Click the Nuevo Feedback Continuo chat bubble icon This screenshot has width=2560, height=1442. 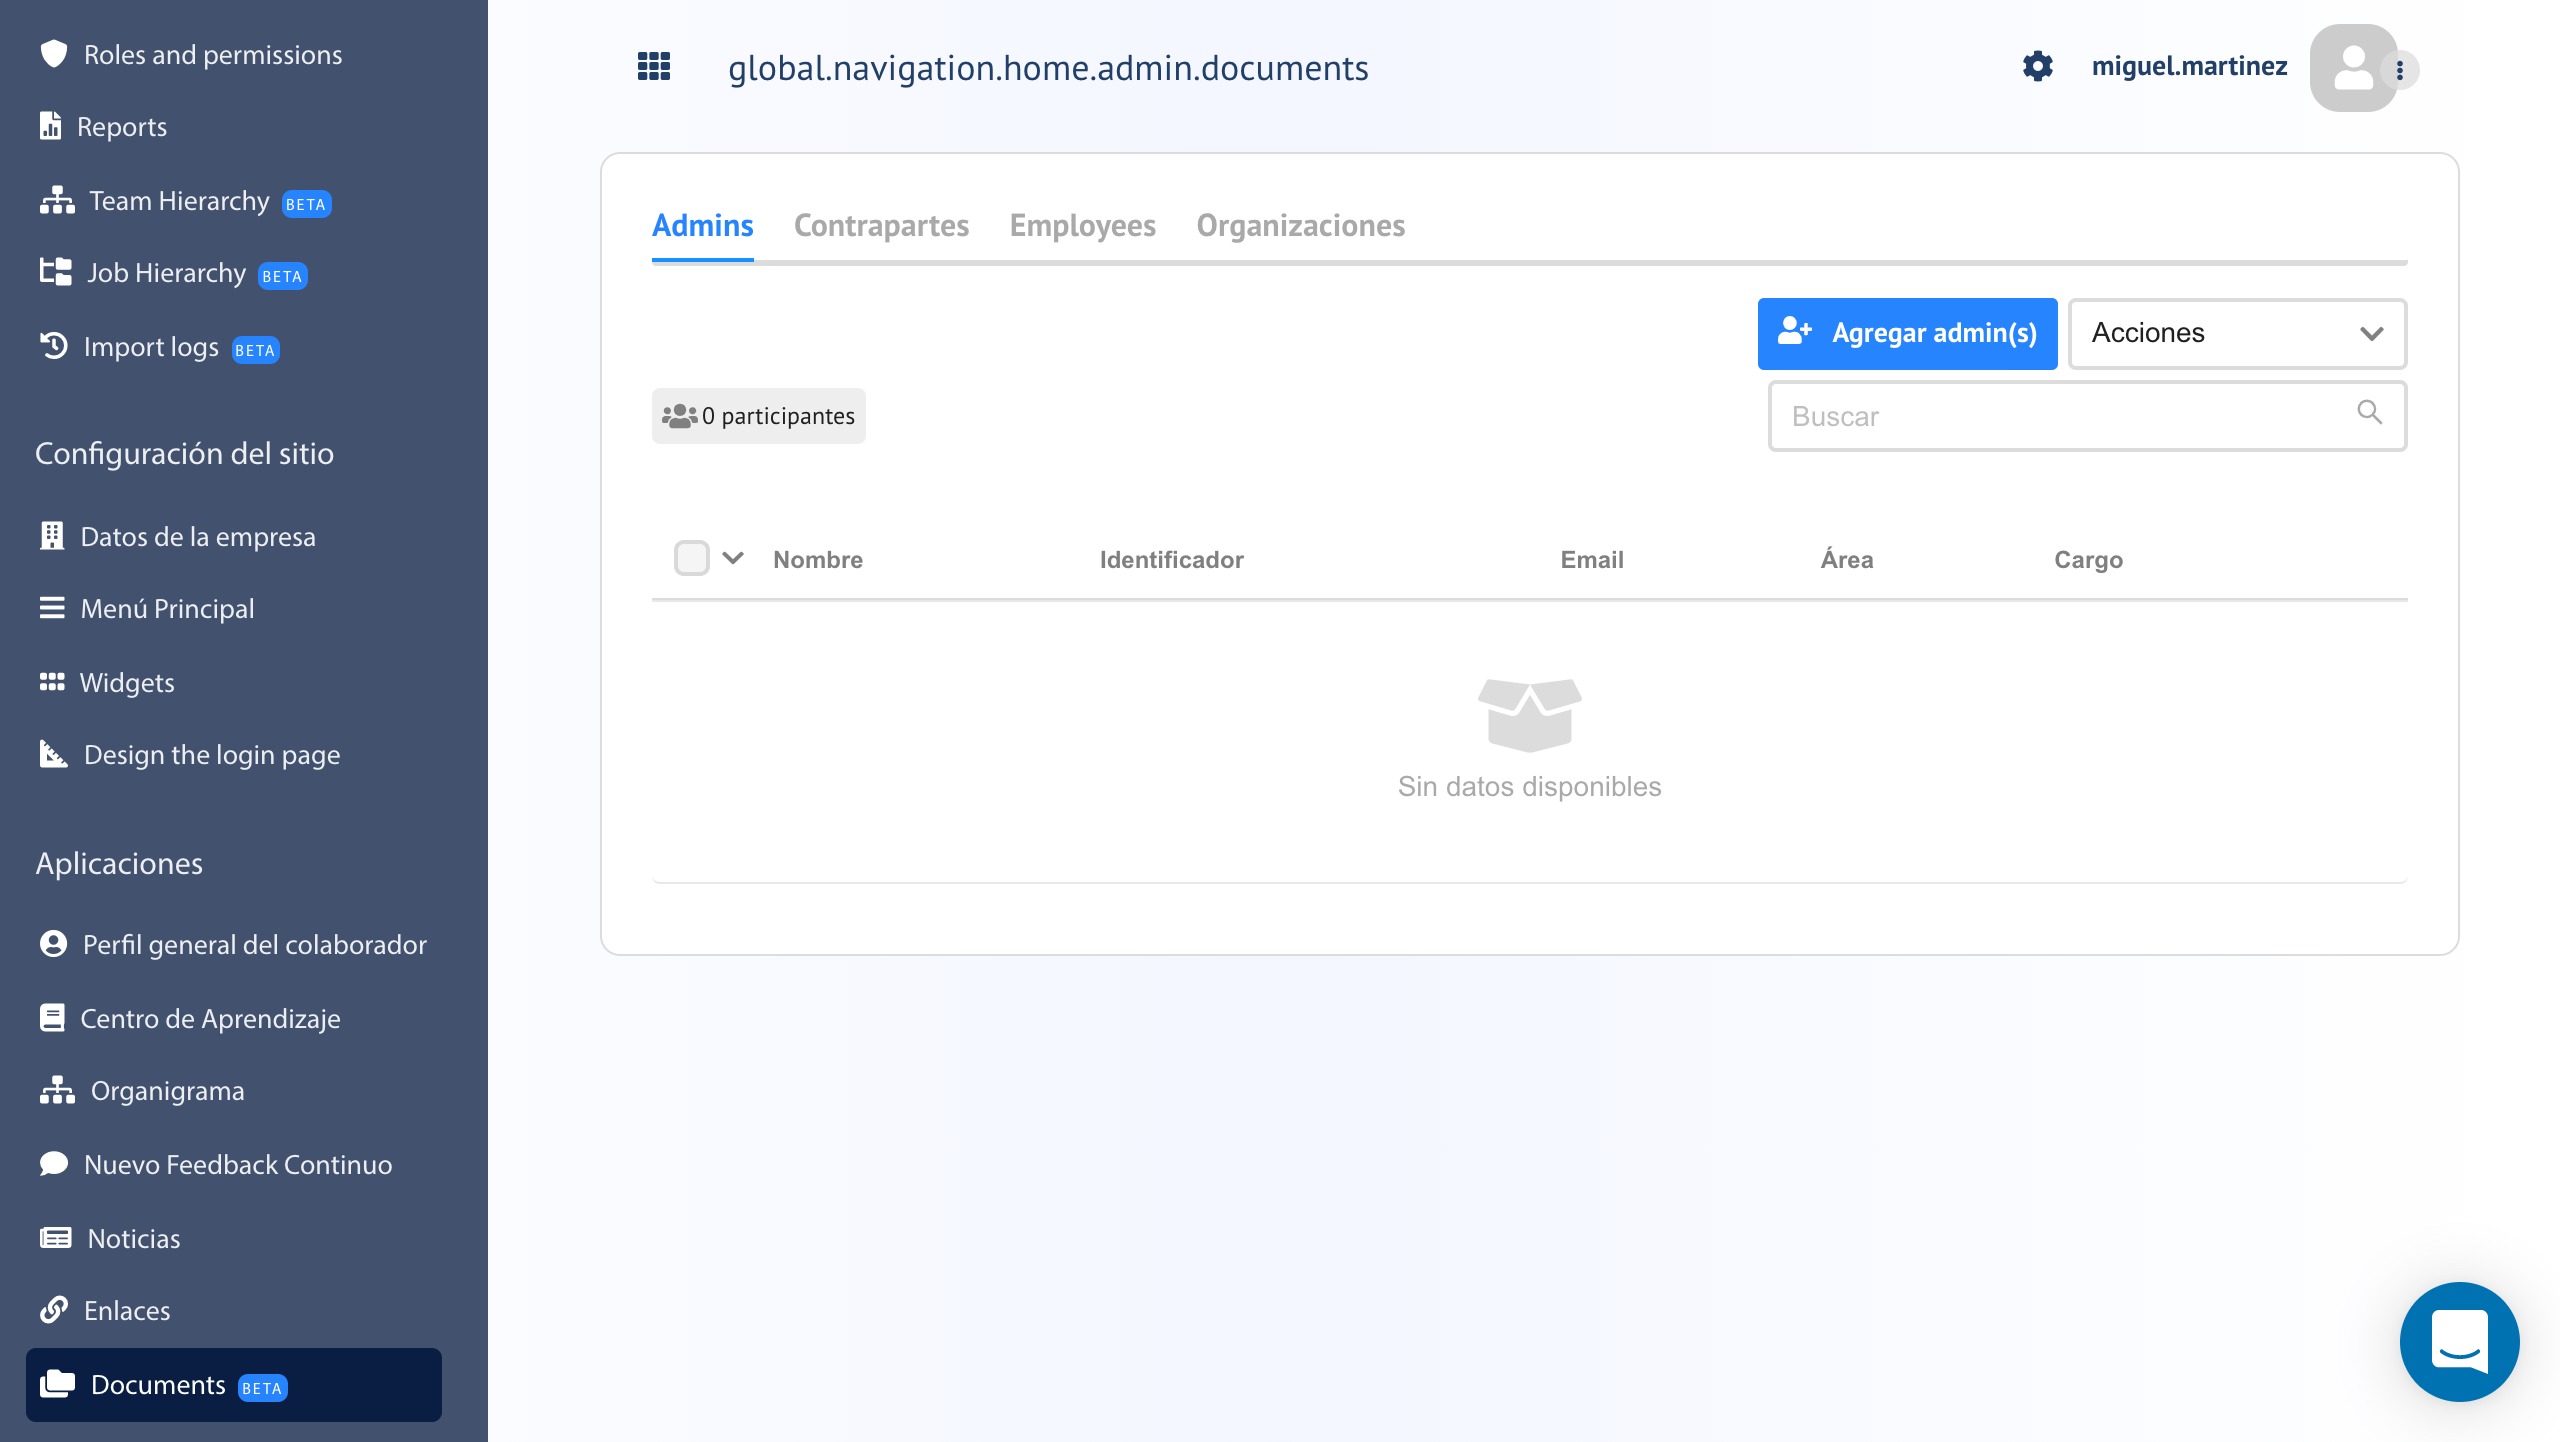tap(54, 1164)
